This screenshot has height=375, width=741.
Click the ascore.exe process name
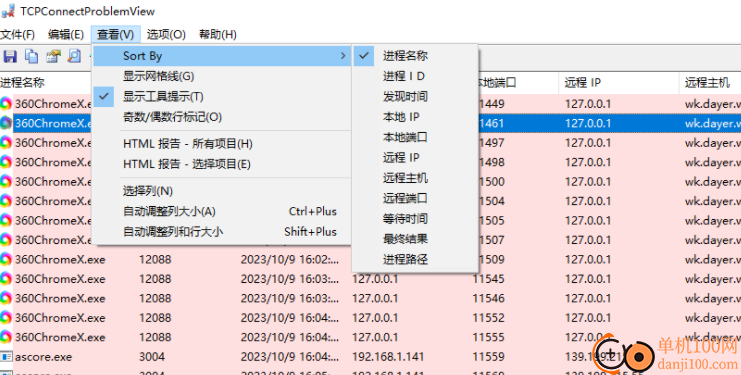pyautogui.click(x=43, y=357)
